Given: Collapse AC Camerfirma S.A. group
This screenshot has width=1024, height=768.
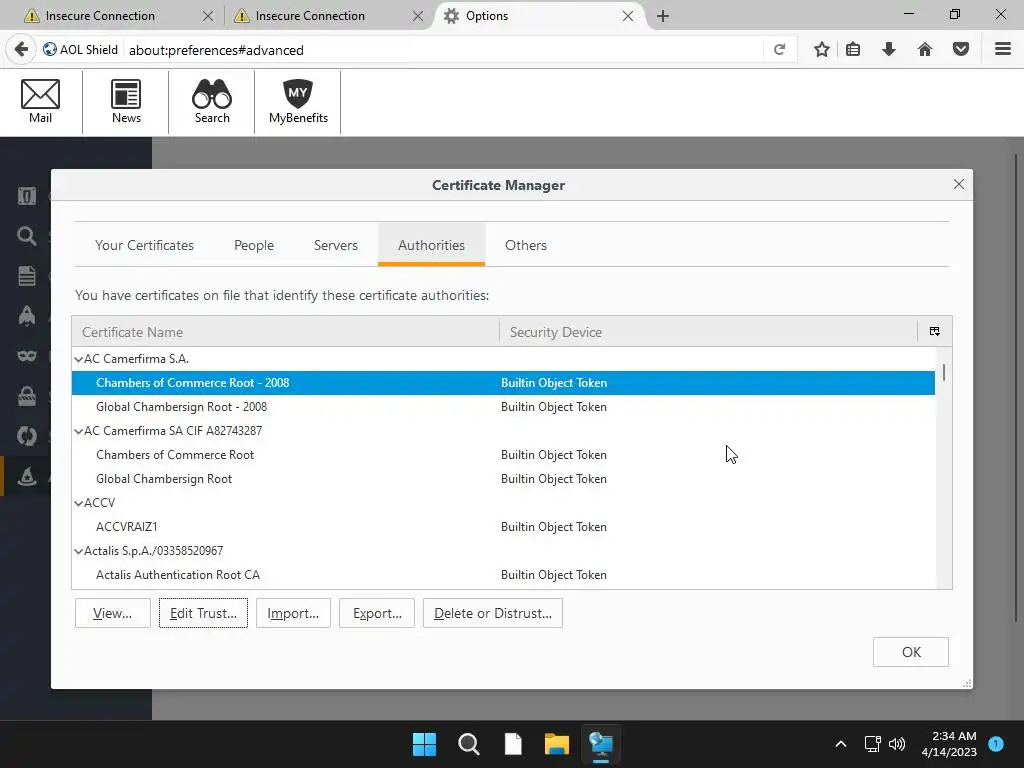Looking at the screenshot, I should (x=78, y=359).
